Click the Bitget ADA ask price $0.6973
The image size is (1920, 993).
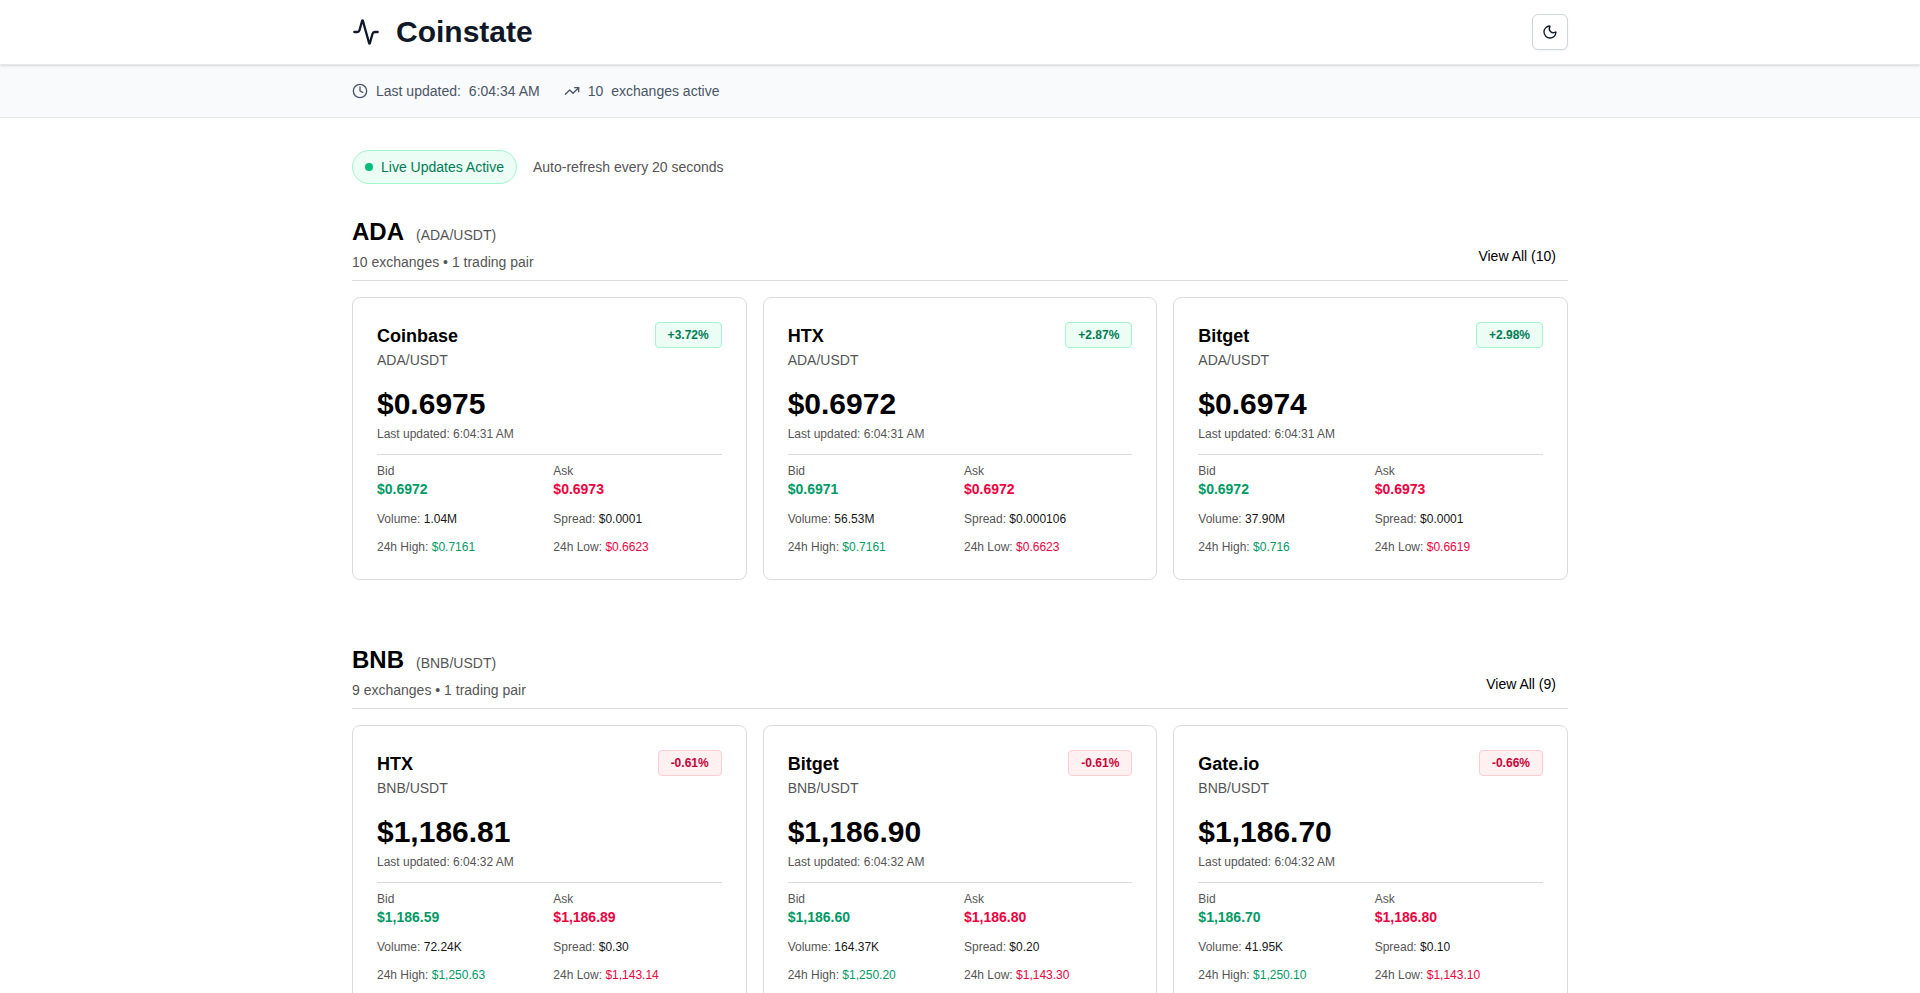click(x=1399, y=489)
